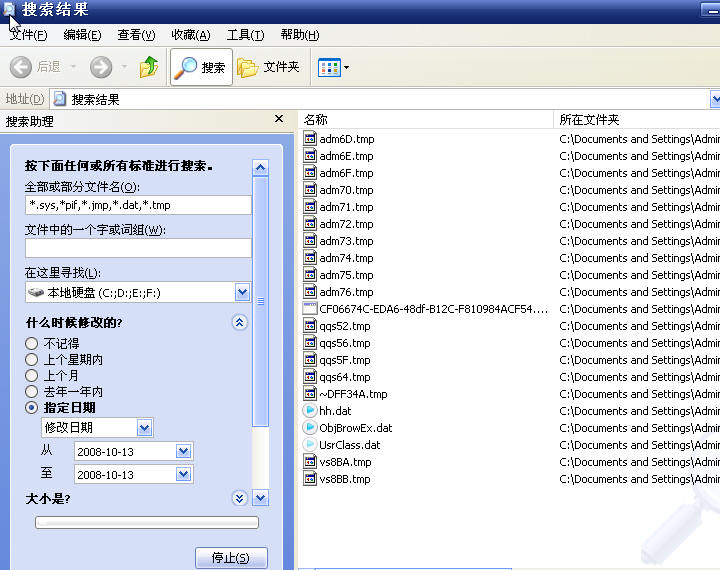The image size is (720, 570).
Task: Open the 工具(T) menu
Action: (245, 35)
